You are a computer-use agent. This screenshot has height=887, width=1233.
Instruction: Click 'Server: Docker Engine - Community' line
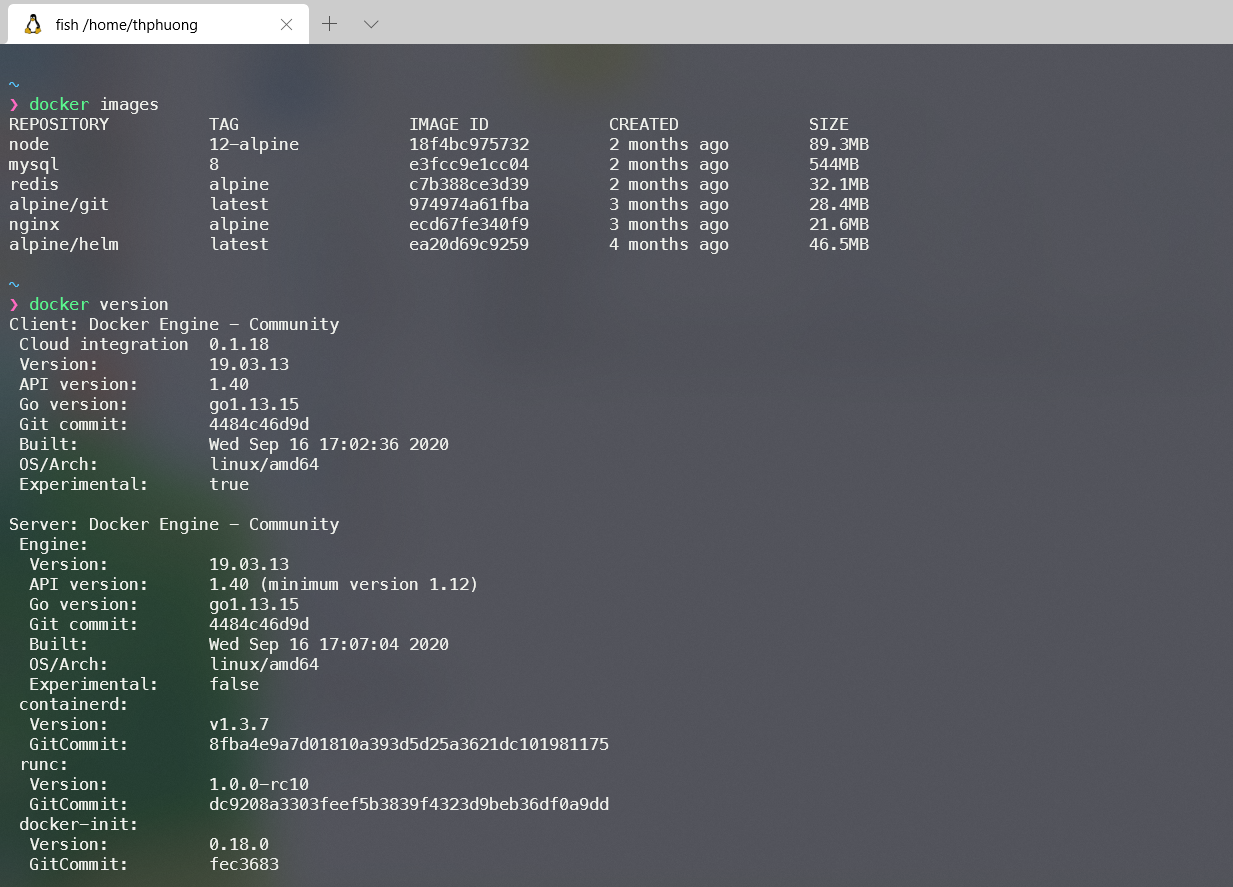pyautogui.click(x=174, y=524)
